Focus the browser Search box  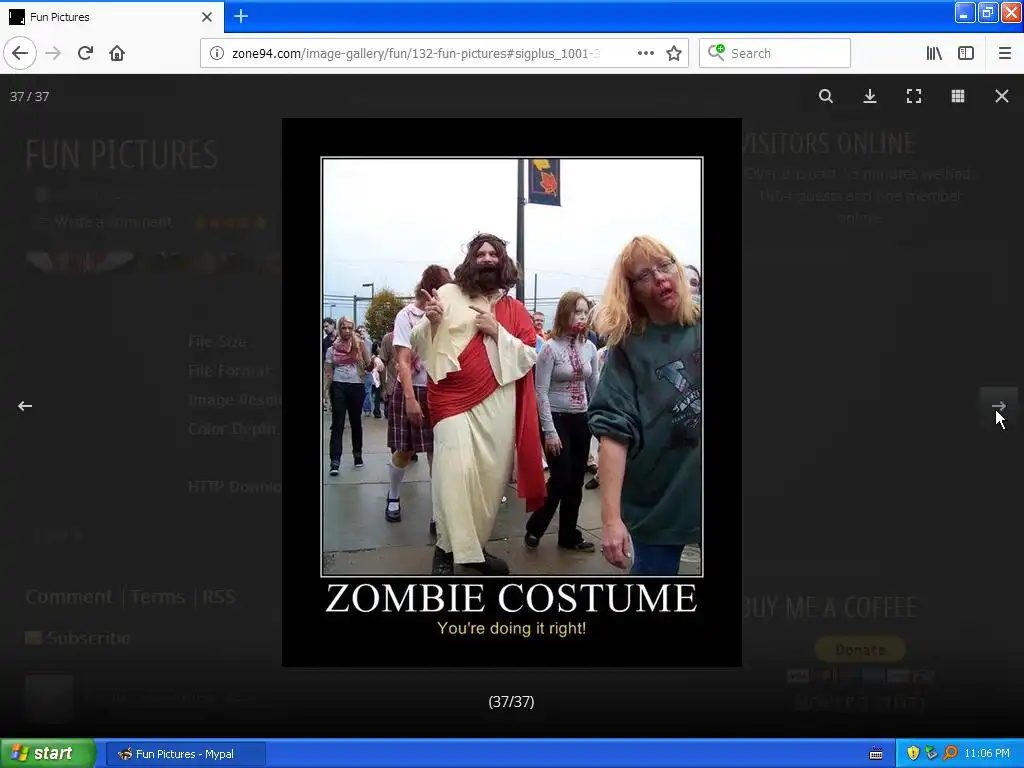(x=775, y=53)
